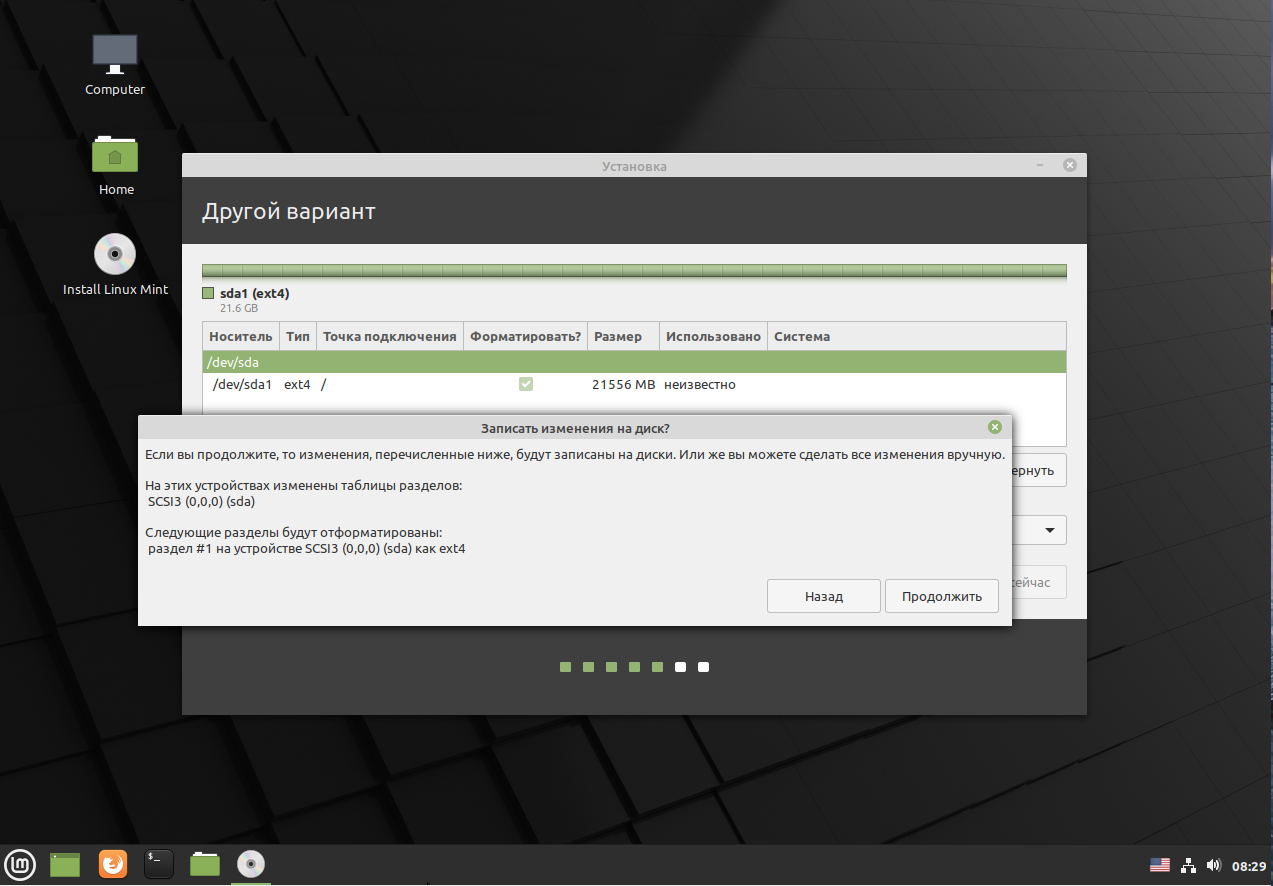Image resolution: width=1273 pixels, height=886 pixels.
Task: Show desktop via green taskbar button
Action: coord(65,864)
